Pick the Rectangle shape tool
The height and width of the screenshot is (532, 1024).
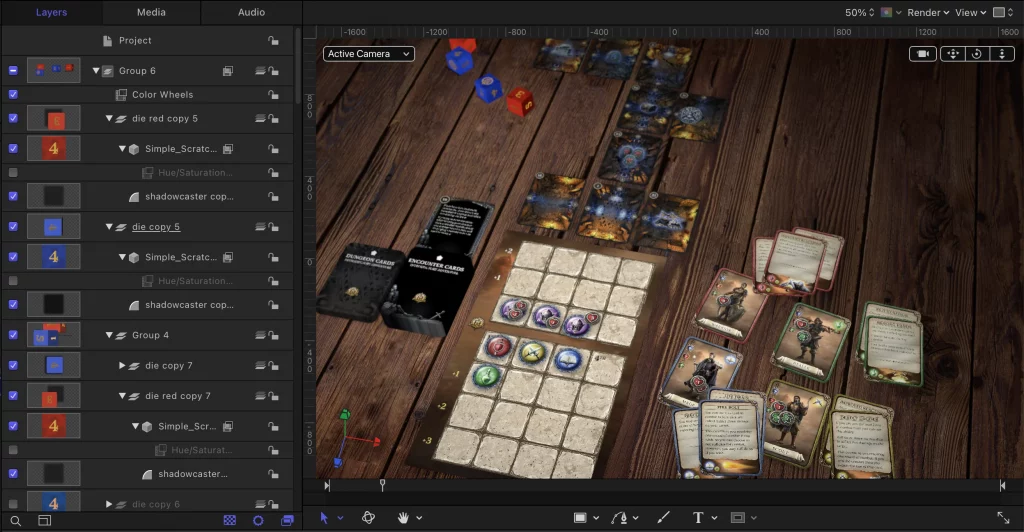point(580,518)
